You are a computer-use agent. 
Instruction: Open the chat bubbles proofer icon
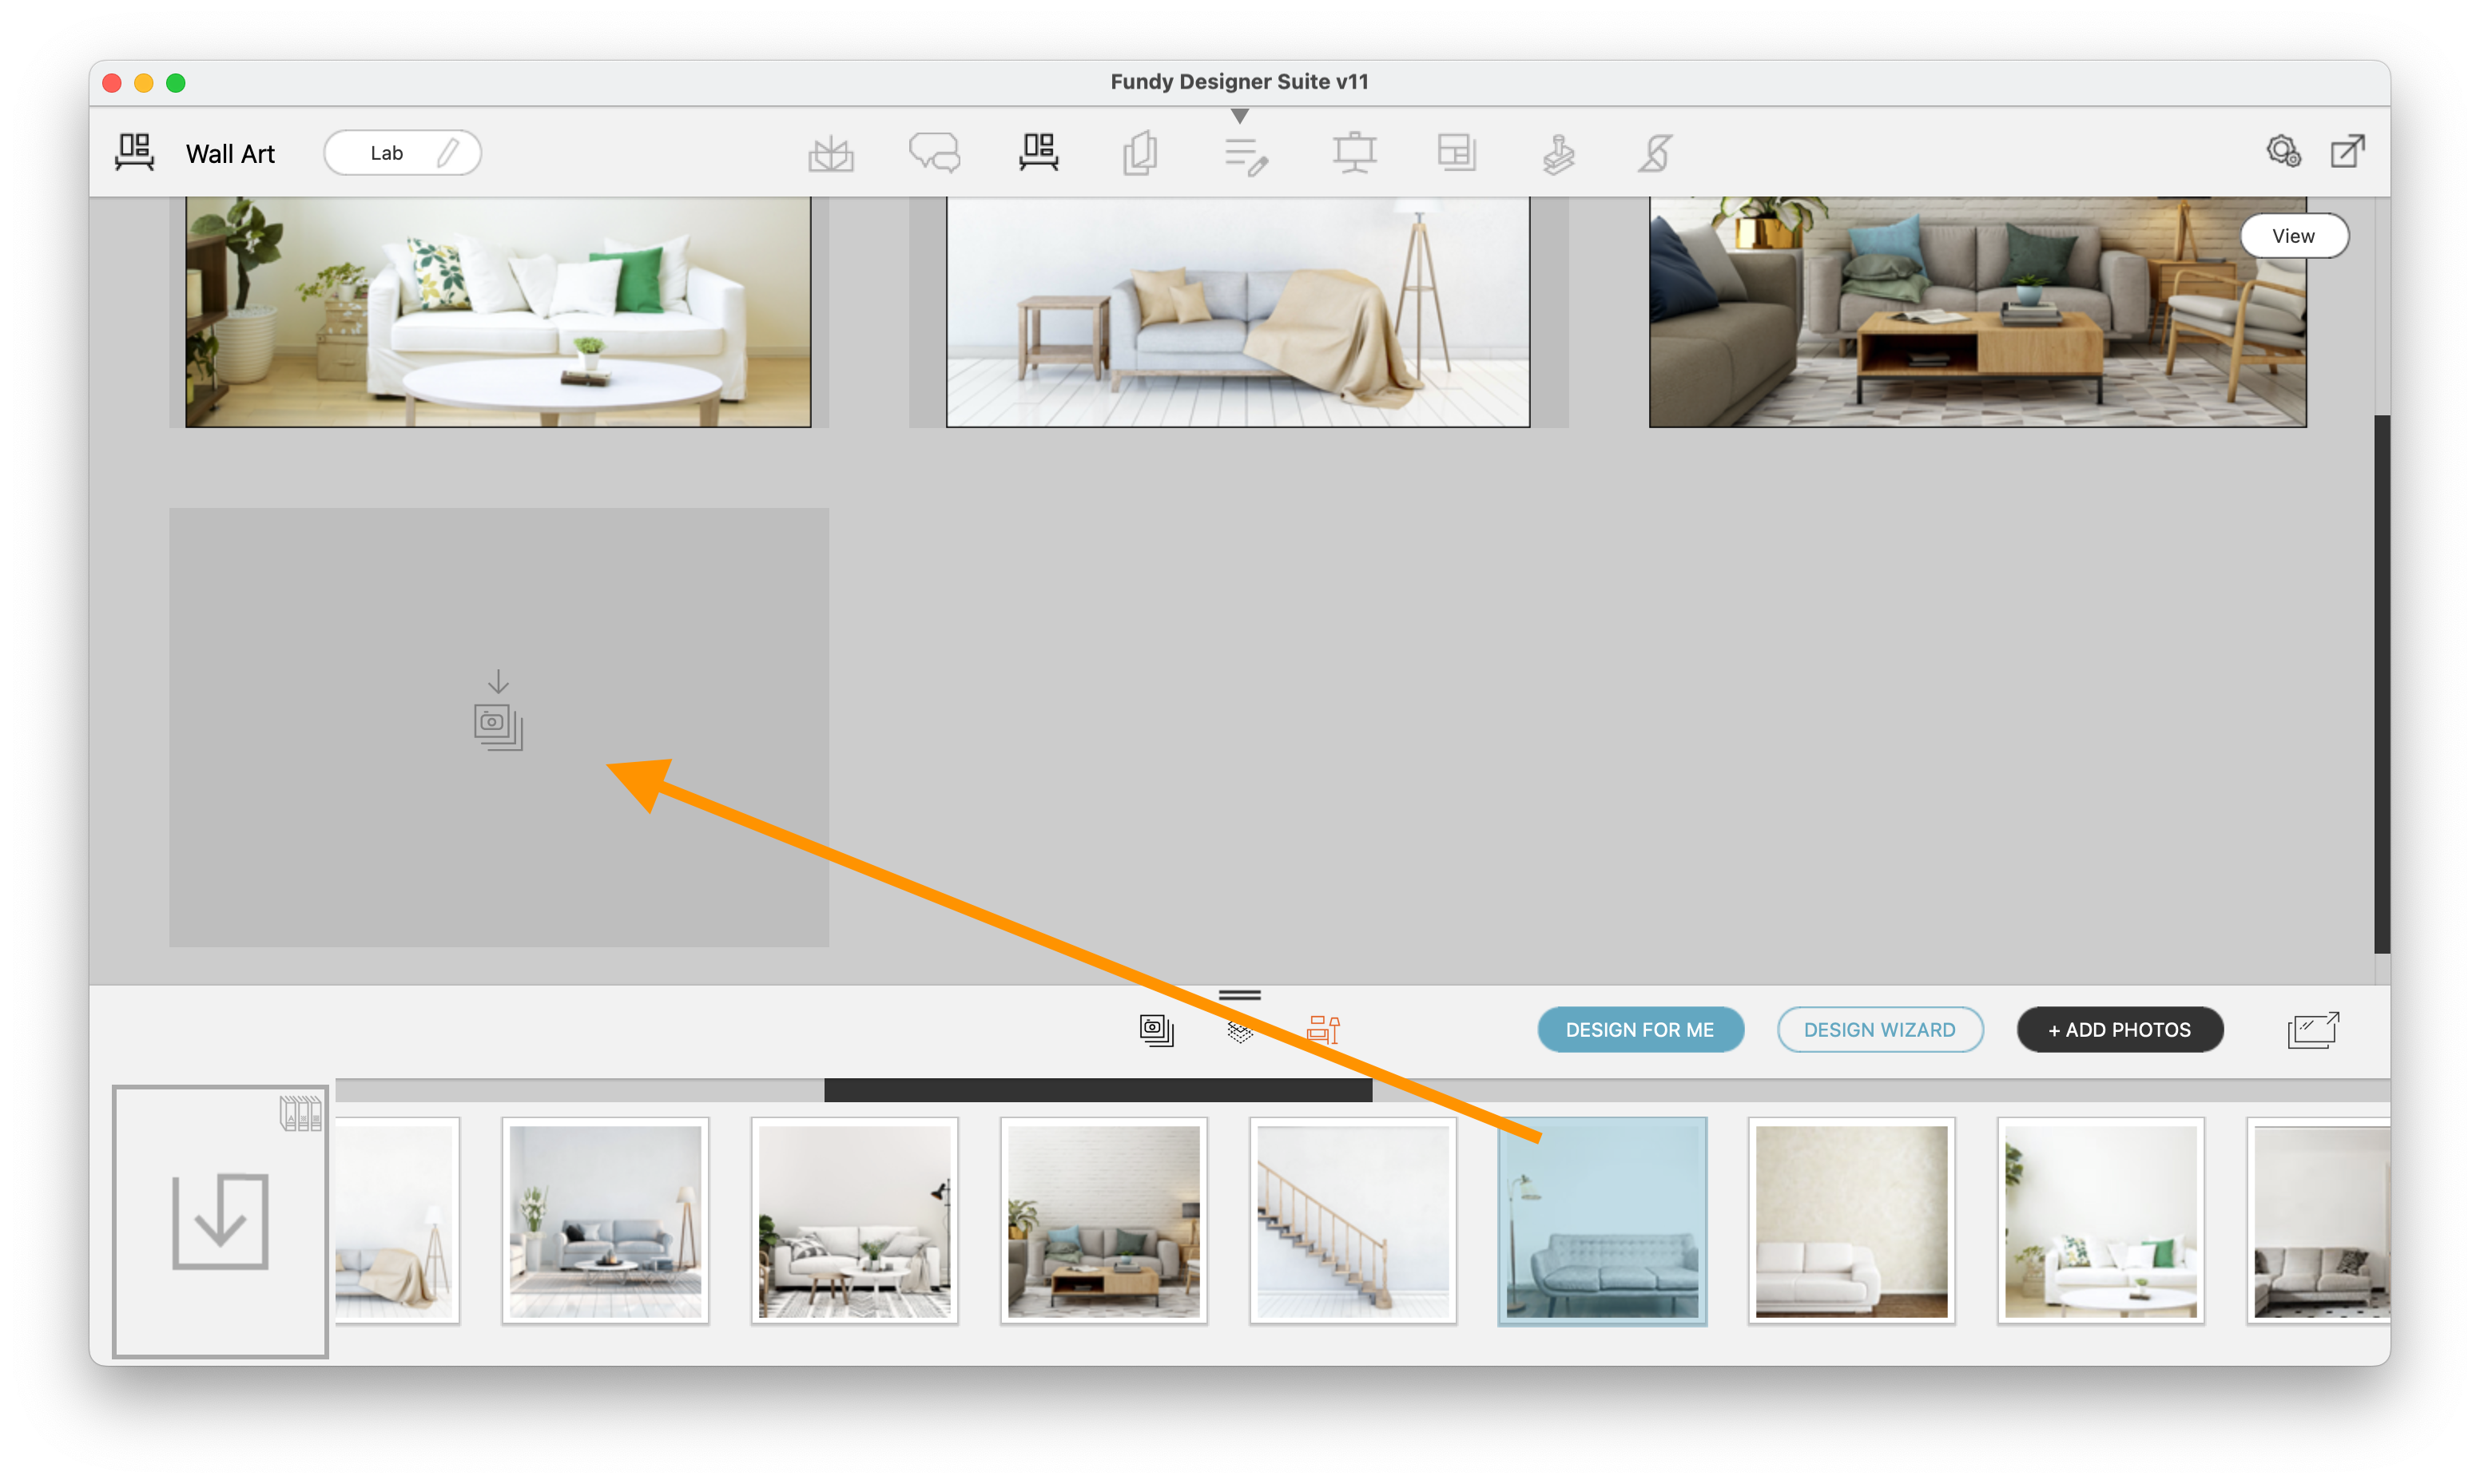click(x=934, y=153)
